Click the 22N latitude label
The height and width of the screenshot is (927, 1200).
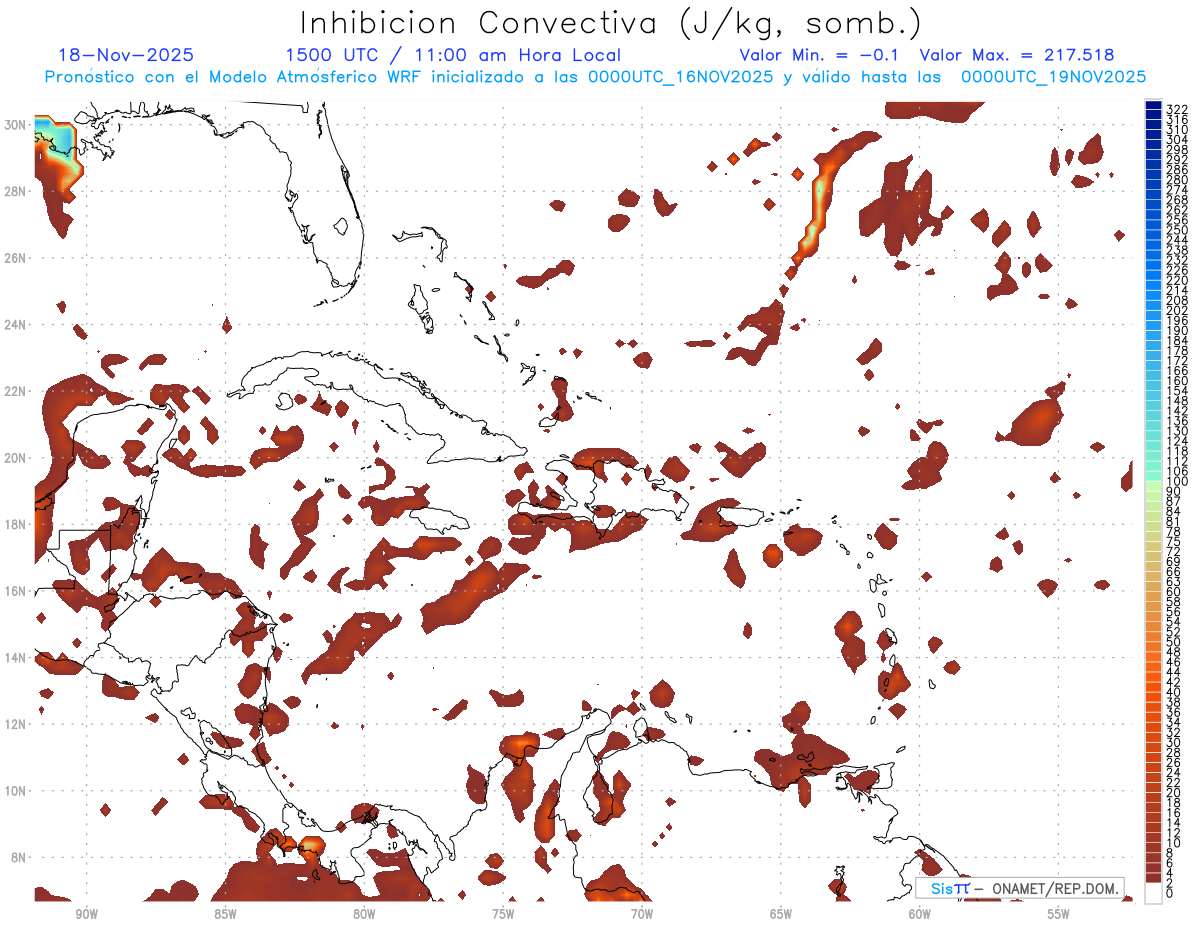click(17, 391)
